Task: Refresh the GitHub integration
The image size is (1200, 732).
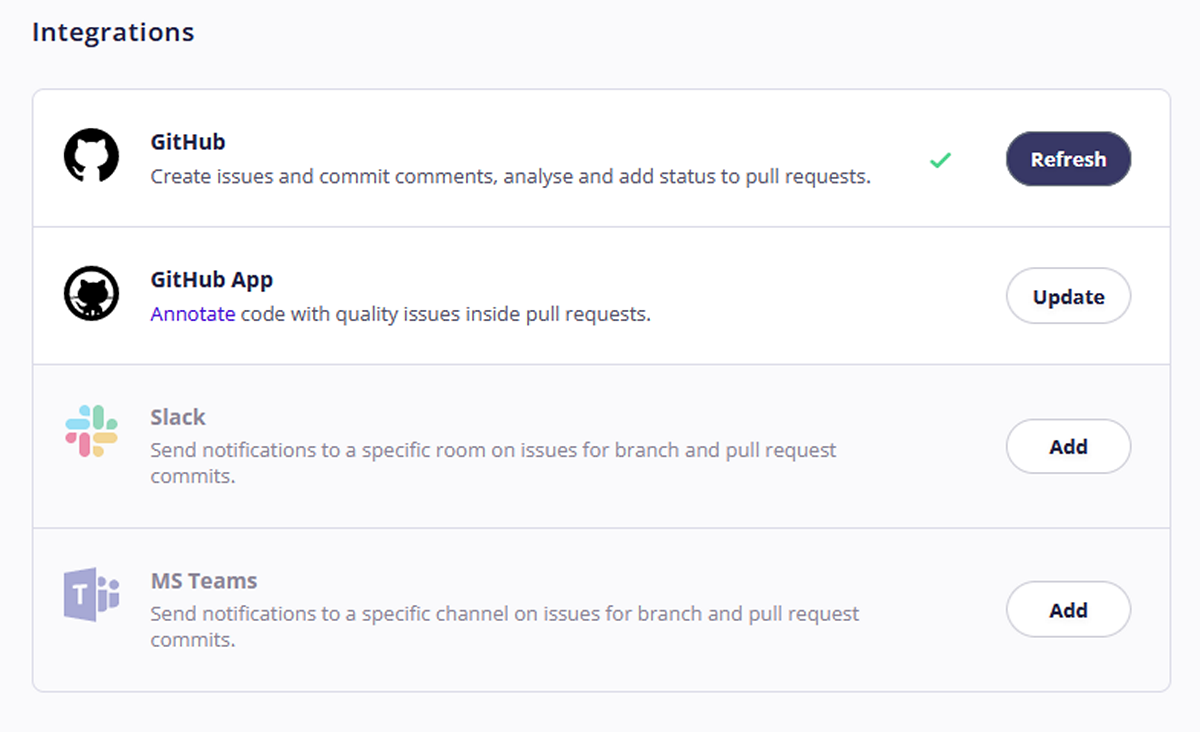Action: [1068, 159]
